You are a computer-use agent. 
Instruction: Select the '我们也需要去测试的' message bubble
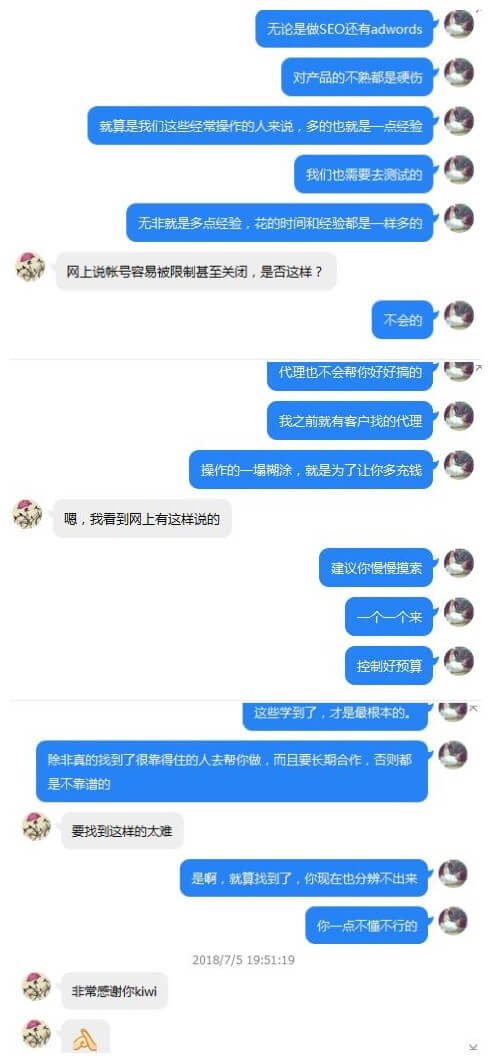click(x=364, y=174)
